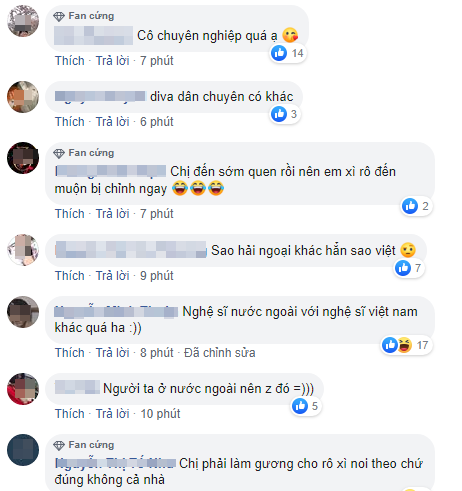
Task: Click Thích on 'Cô chuyên nghiệp quá ạ' comment
Action: [x=70, y=61]
